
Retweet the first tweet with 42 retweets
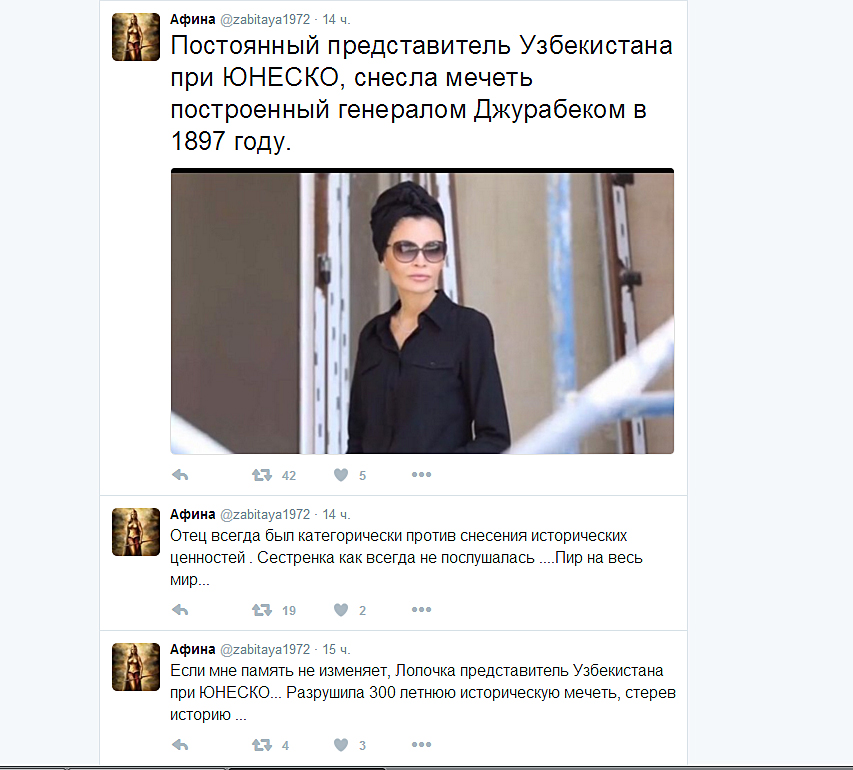[262, 476]
